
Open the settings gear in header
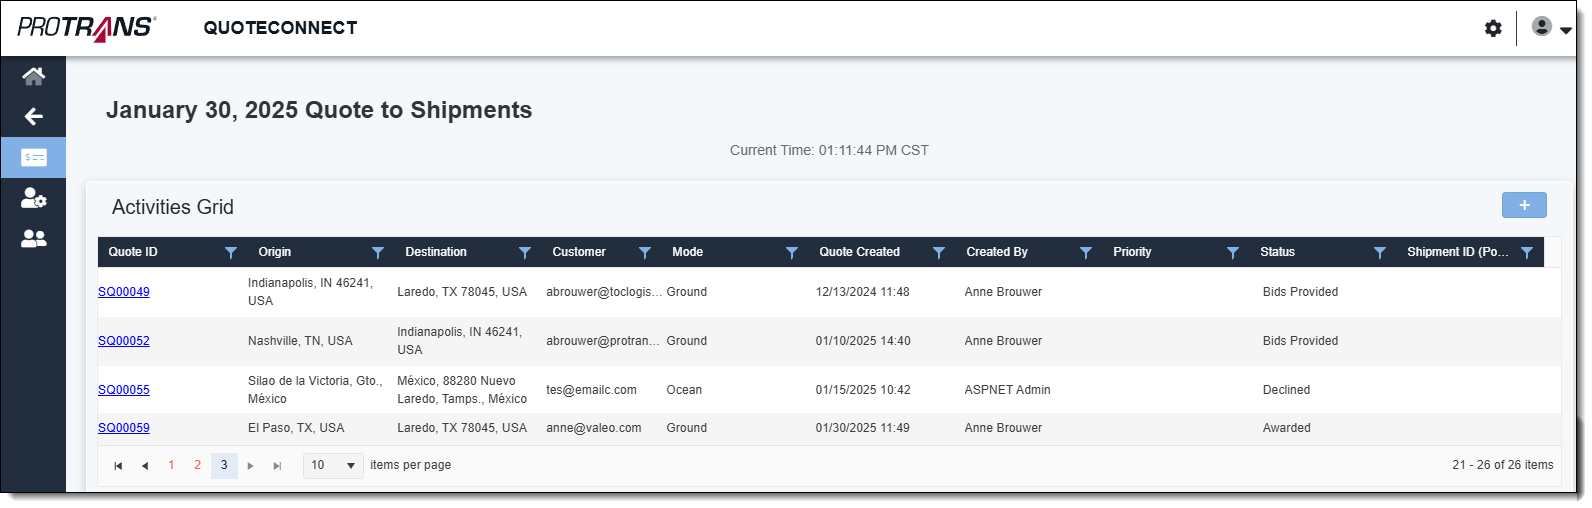tap(1493, 28)
